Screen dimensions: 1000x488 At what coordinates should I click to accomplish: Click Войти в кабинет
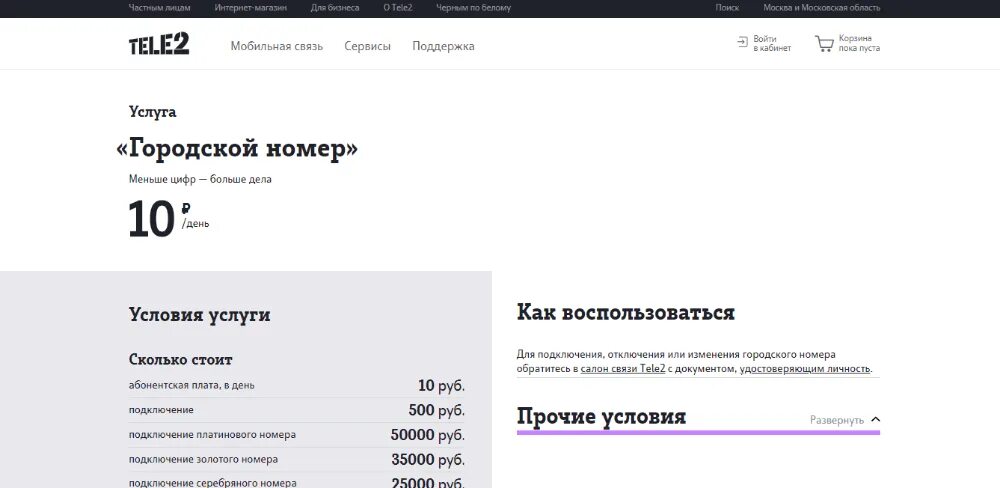coord(772,43)
